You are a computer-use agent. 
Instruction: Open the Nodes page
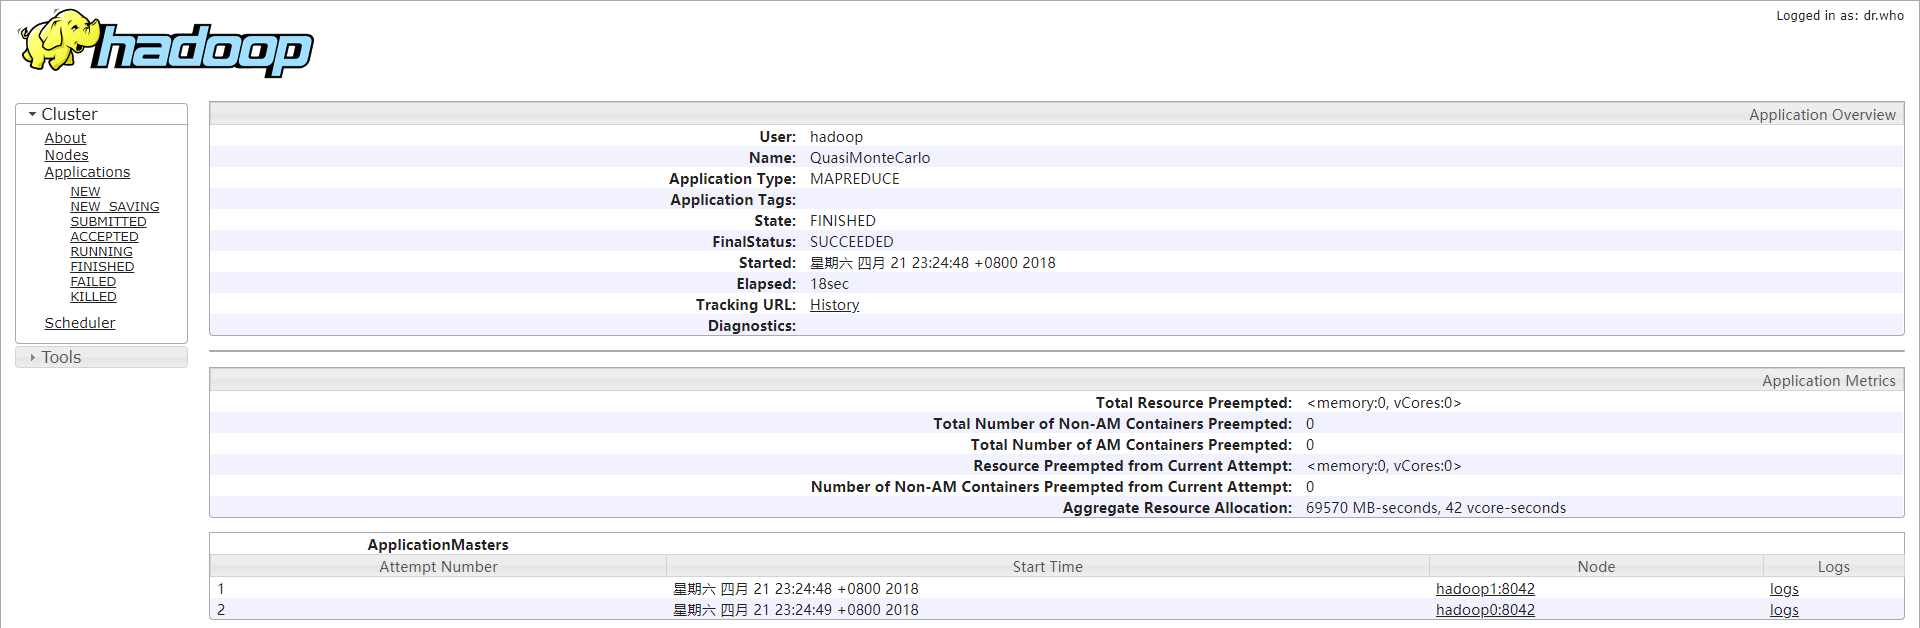tap(66, 155)
